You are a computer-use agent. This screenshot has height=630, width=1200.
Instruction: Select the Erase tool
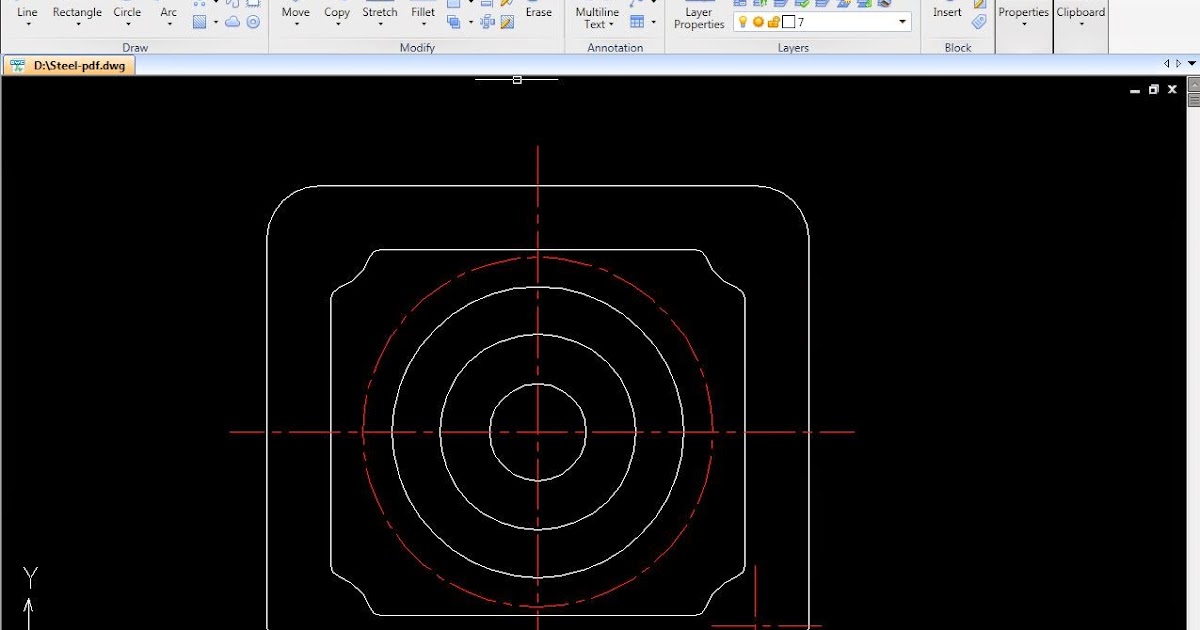point(538,13)
